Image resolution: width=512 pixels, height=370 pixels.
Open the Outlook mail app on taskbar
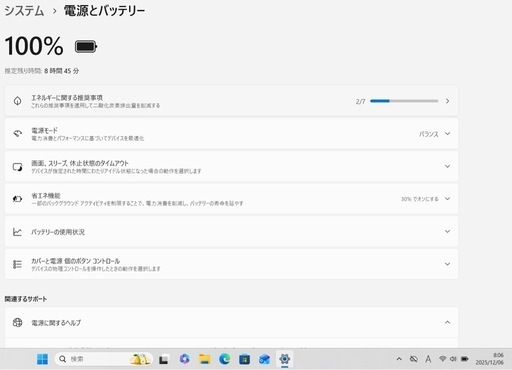click(264, 359)
